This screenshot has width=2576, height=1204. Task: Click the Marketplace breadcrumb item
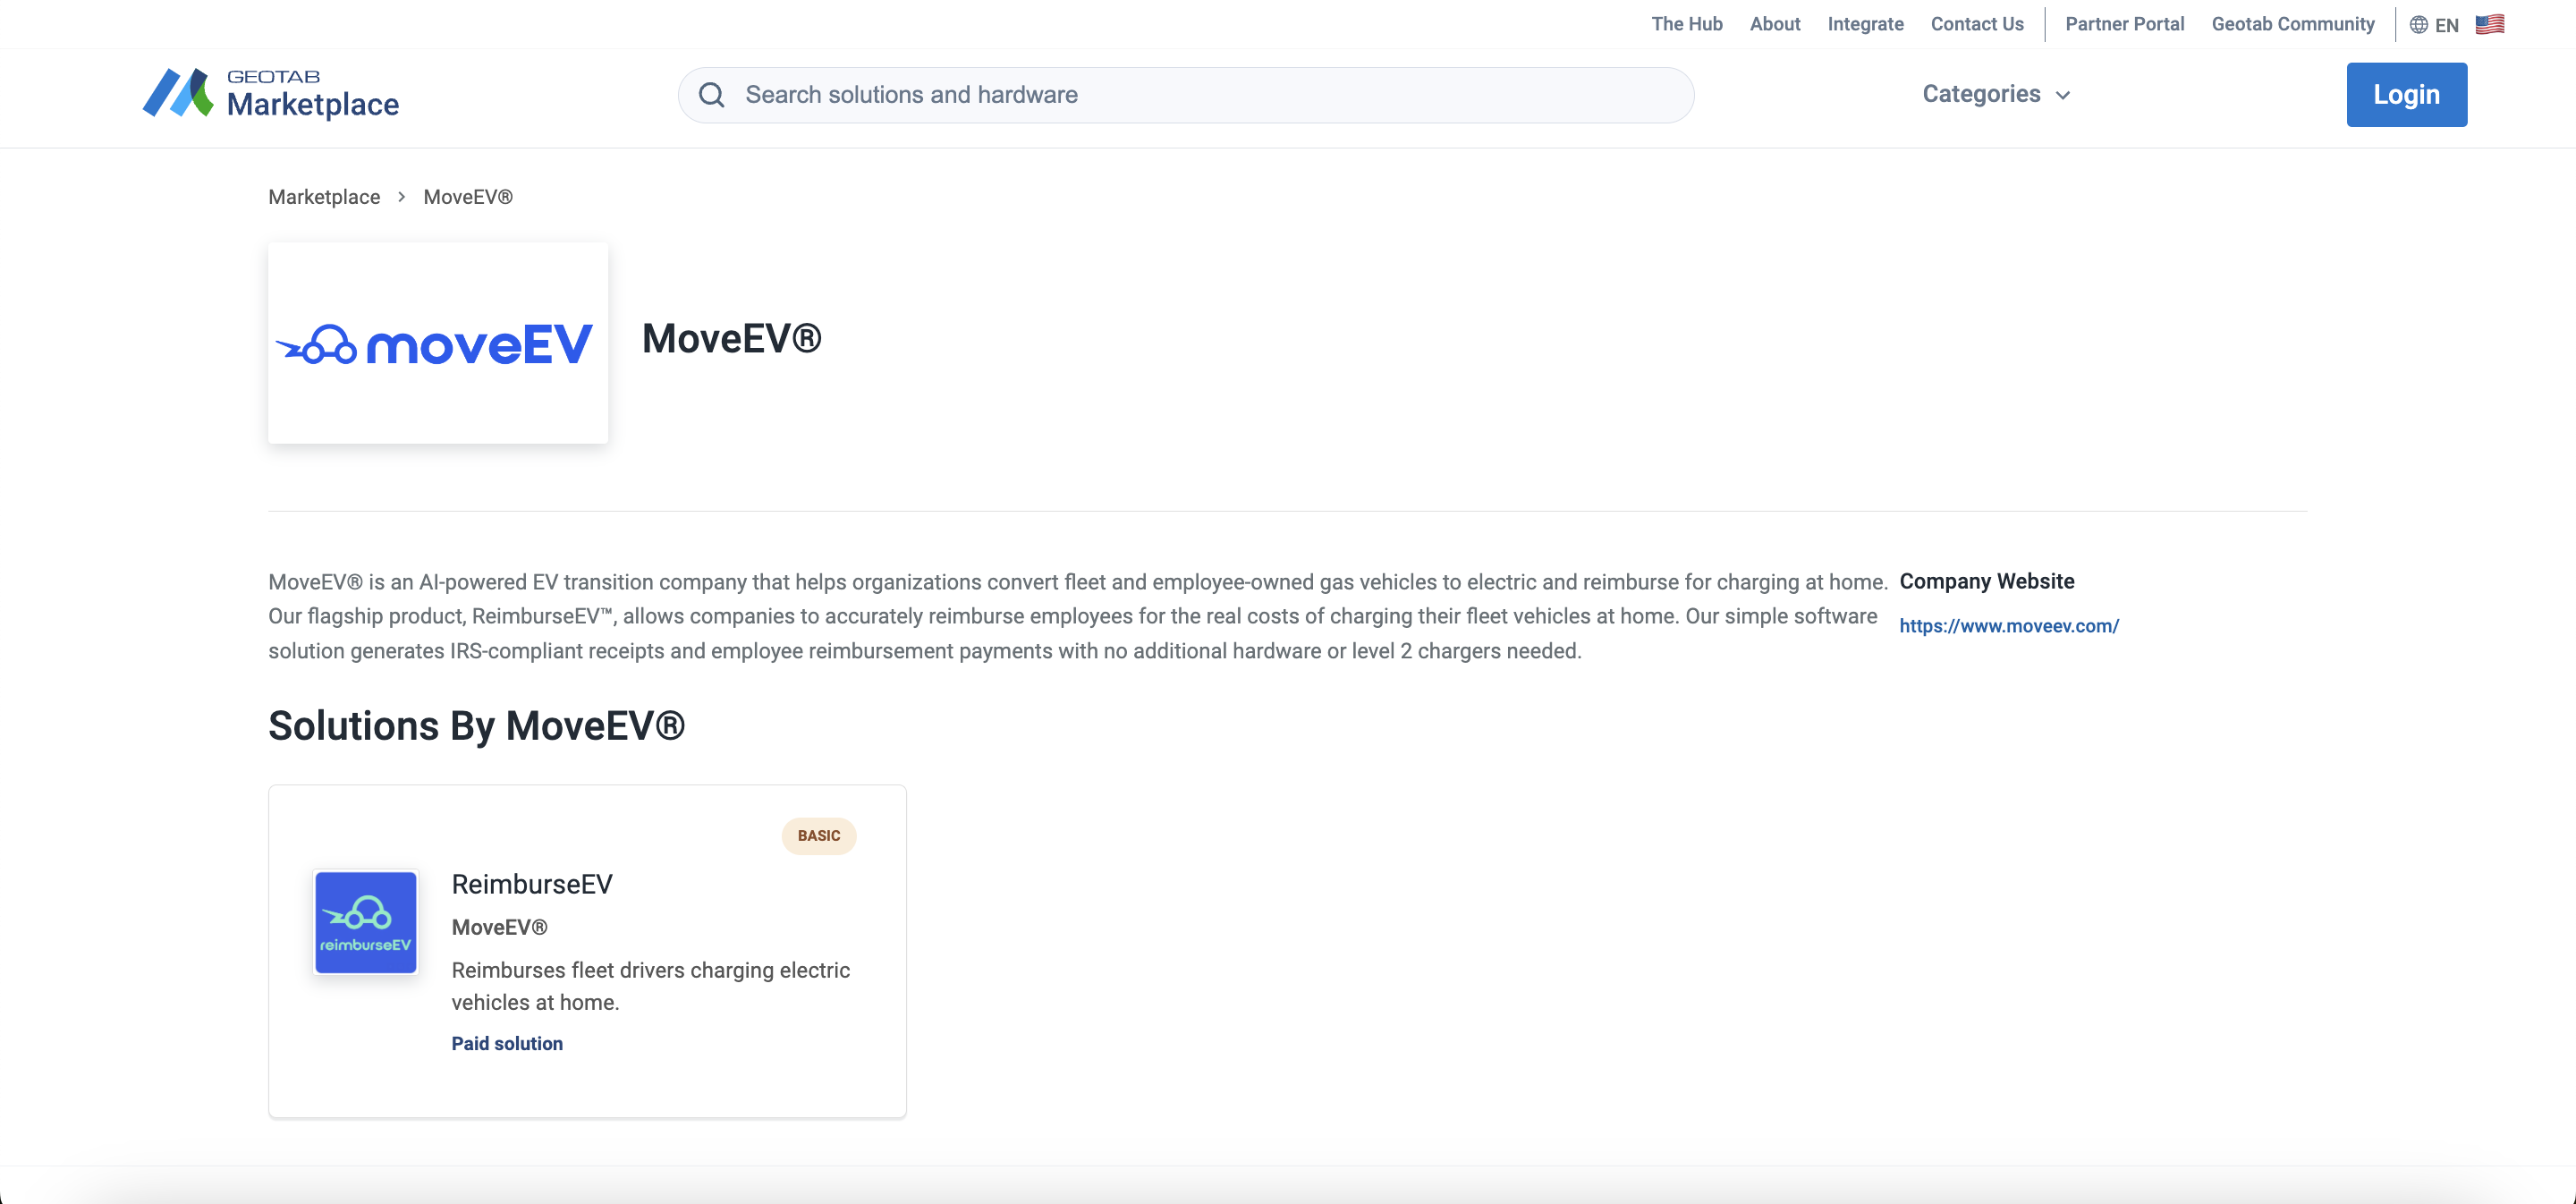coord(324,196)
